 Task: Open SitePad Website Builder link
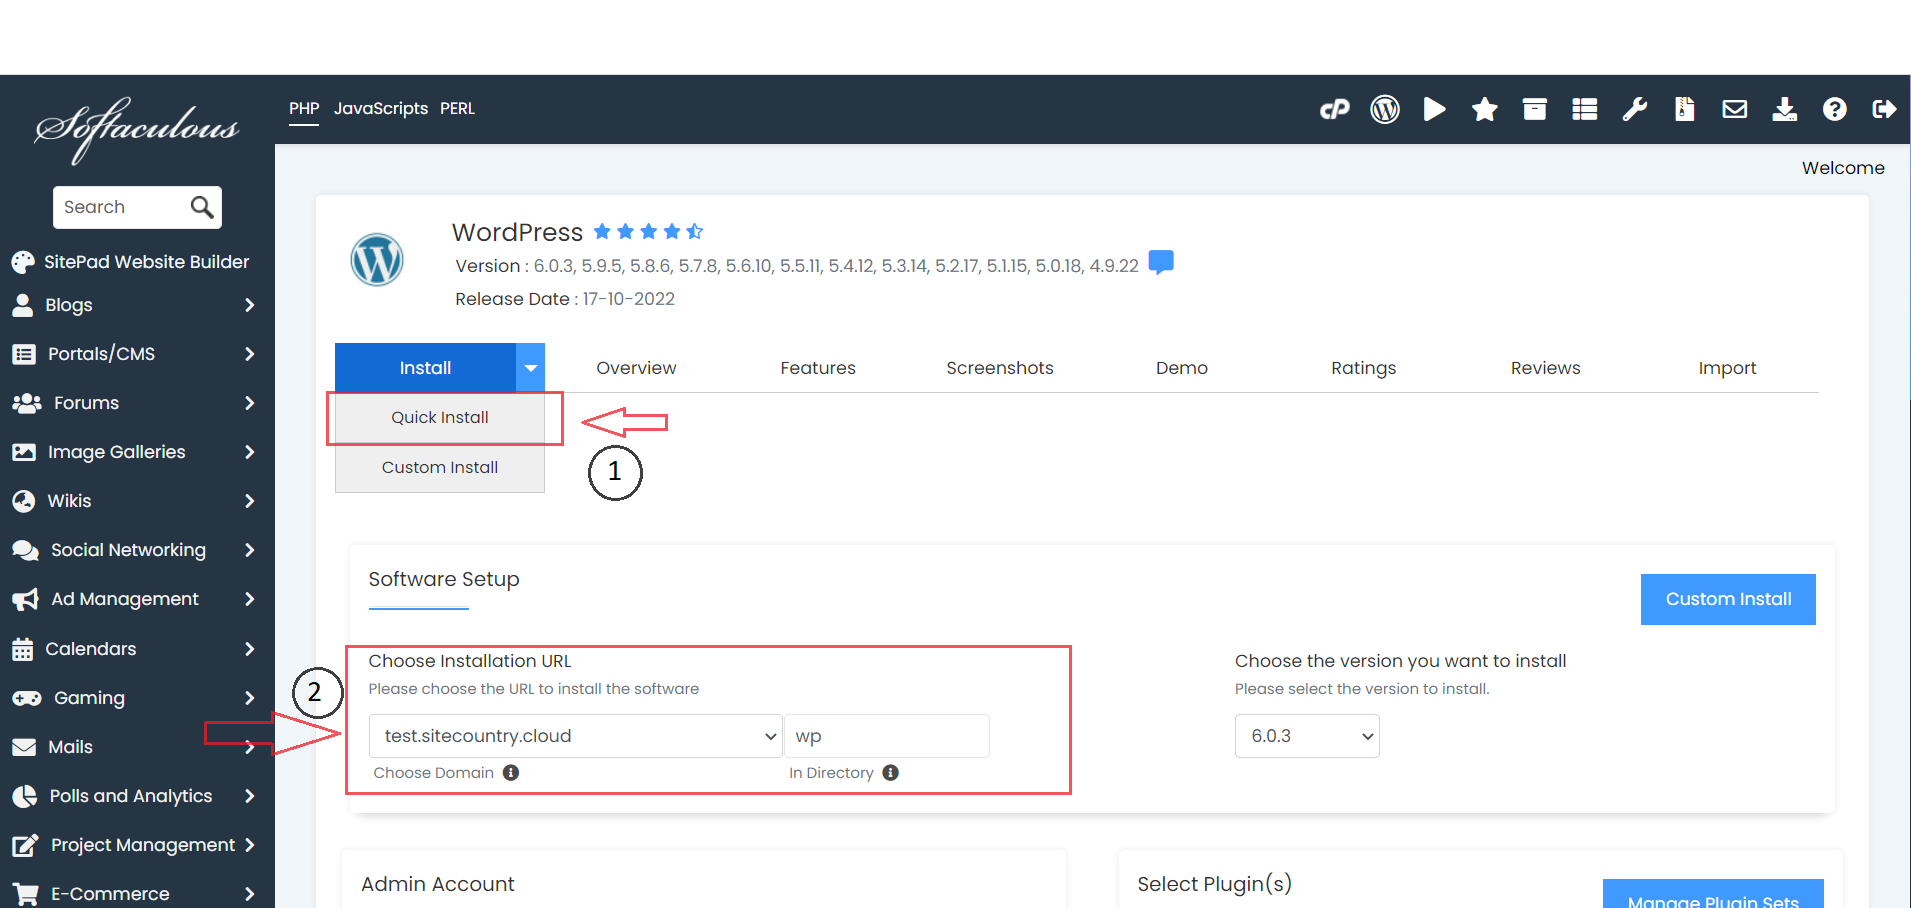(146, 262)
